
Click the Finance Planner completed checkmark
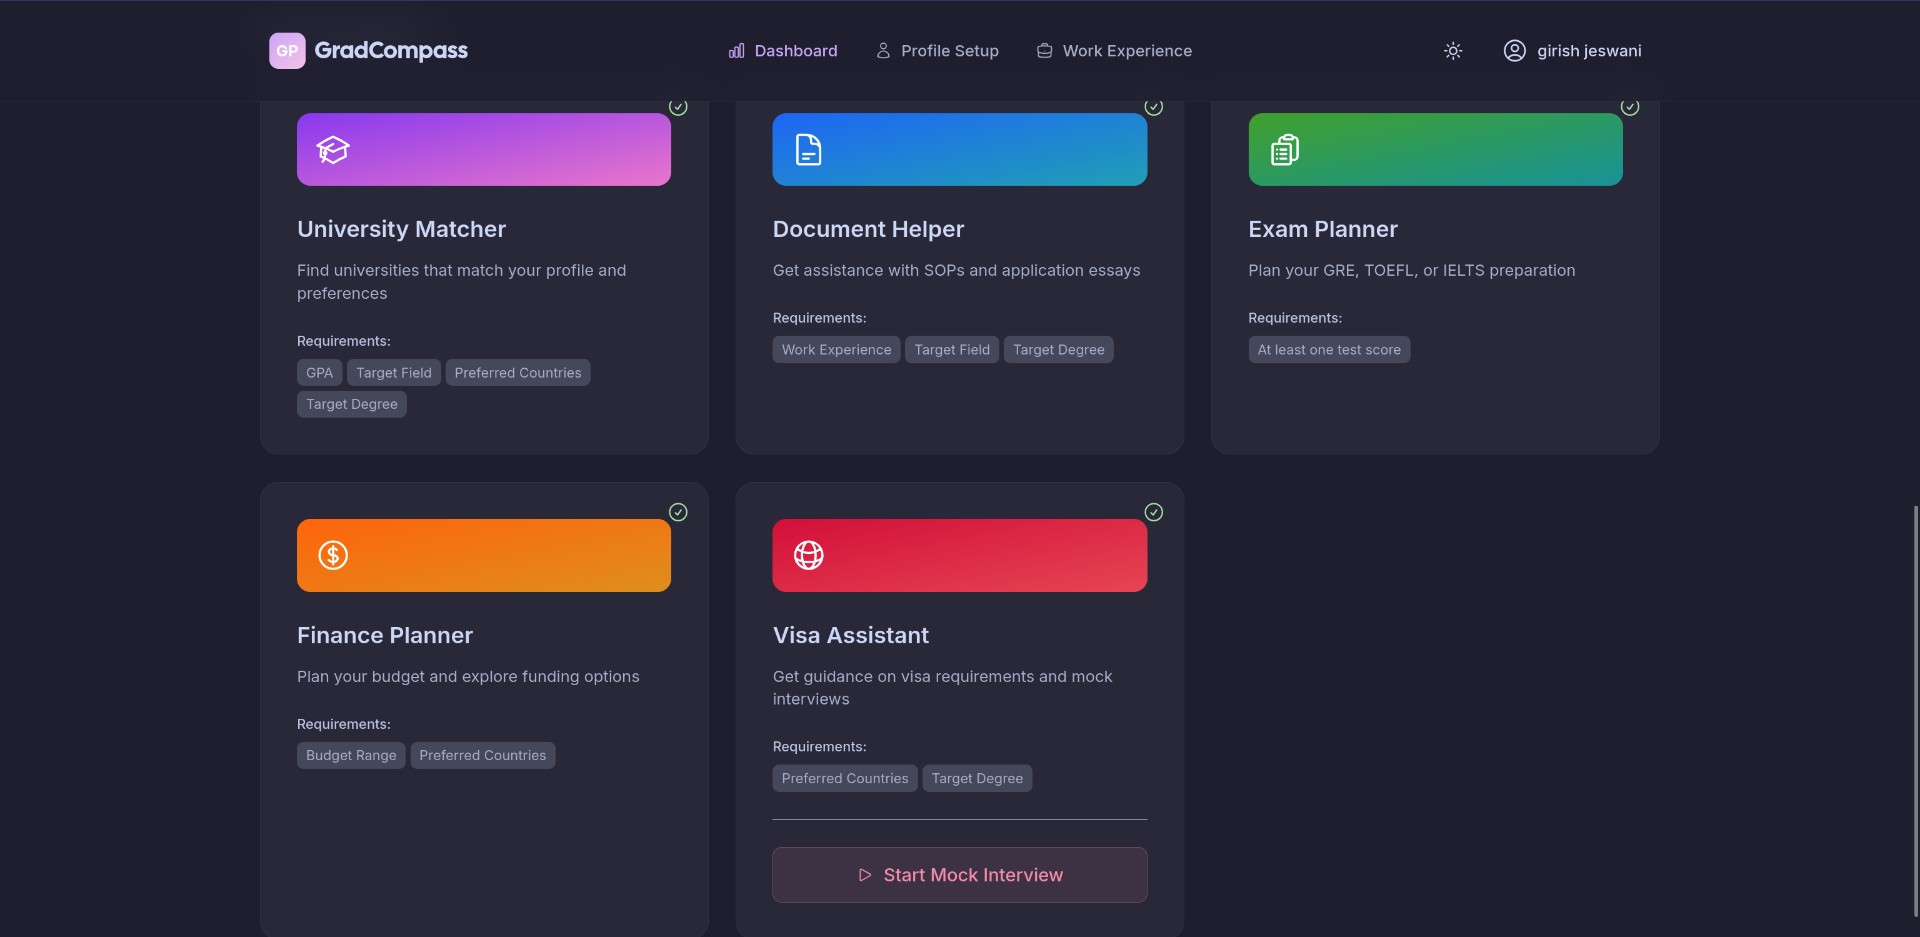(x=678, y=512)
